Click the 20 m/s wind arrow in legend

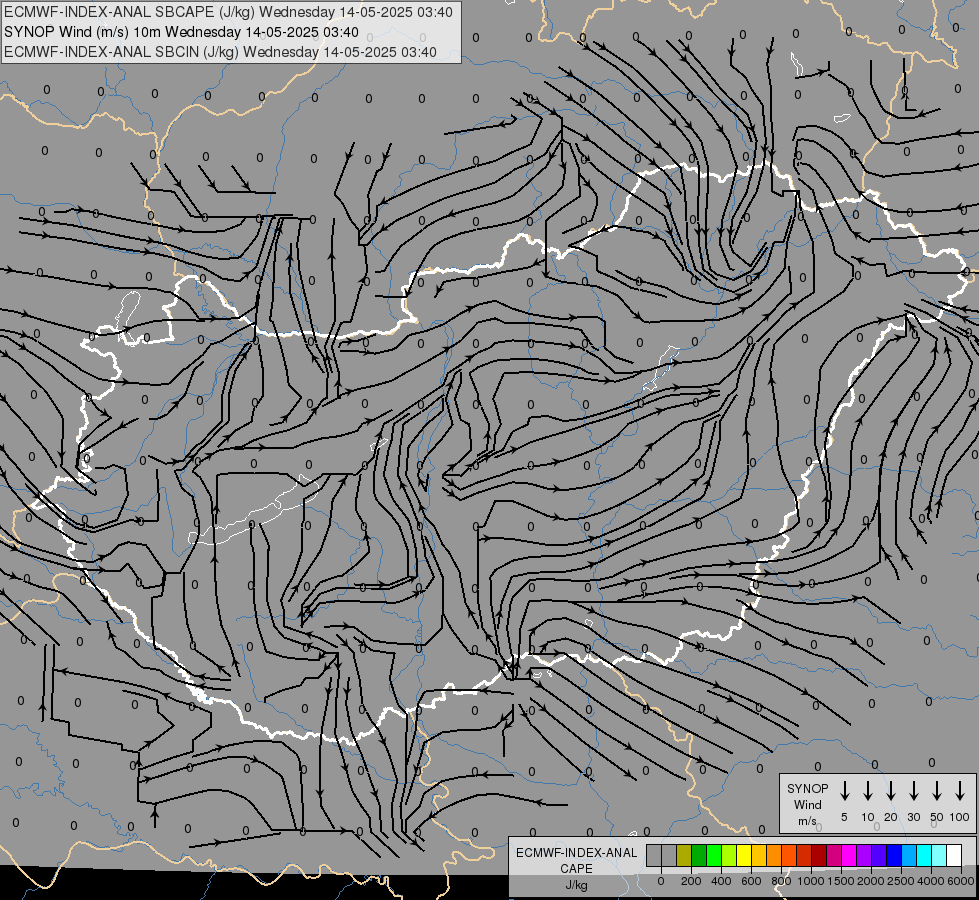(891, 791)
